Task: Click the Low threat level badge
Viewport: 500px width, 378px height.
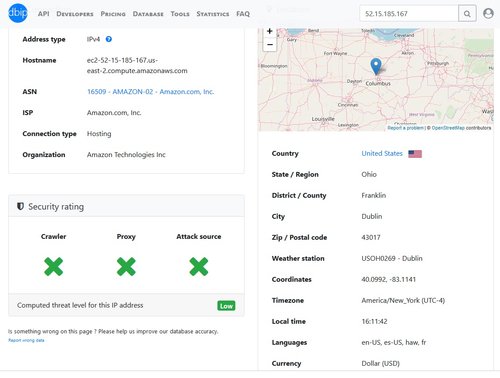Action: [226, 306]
